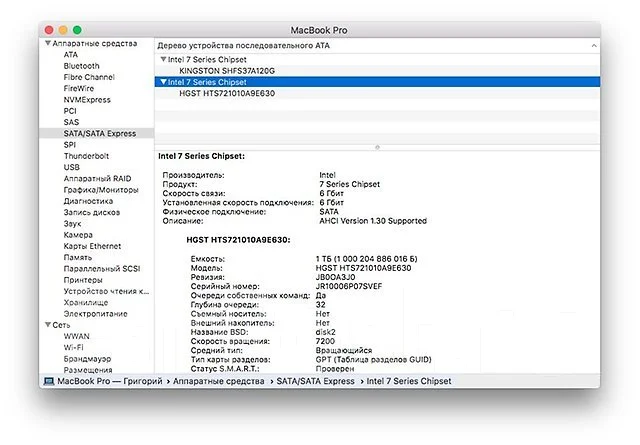The width and height of the screenshot is (640, 445).
Task: Open Устройство чтения к... item
Action: (x=106, y=291)
